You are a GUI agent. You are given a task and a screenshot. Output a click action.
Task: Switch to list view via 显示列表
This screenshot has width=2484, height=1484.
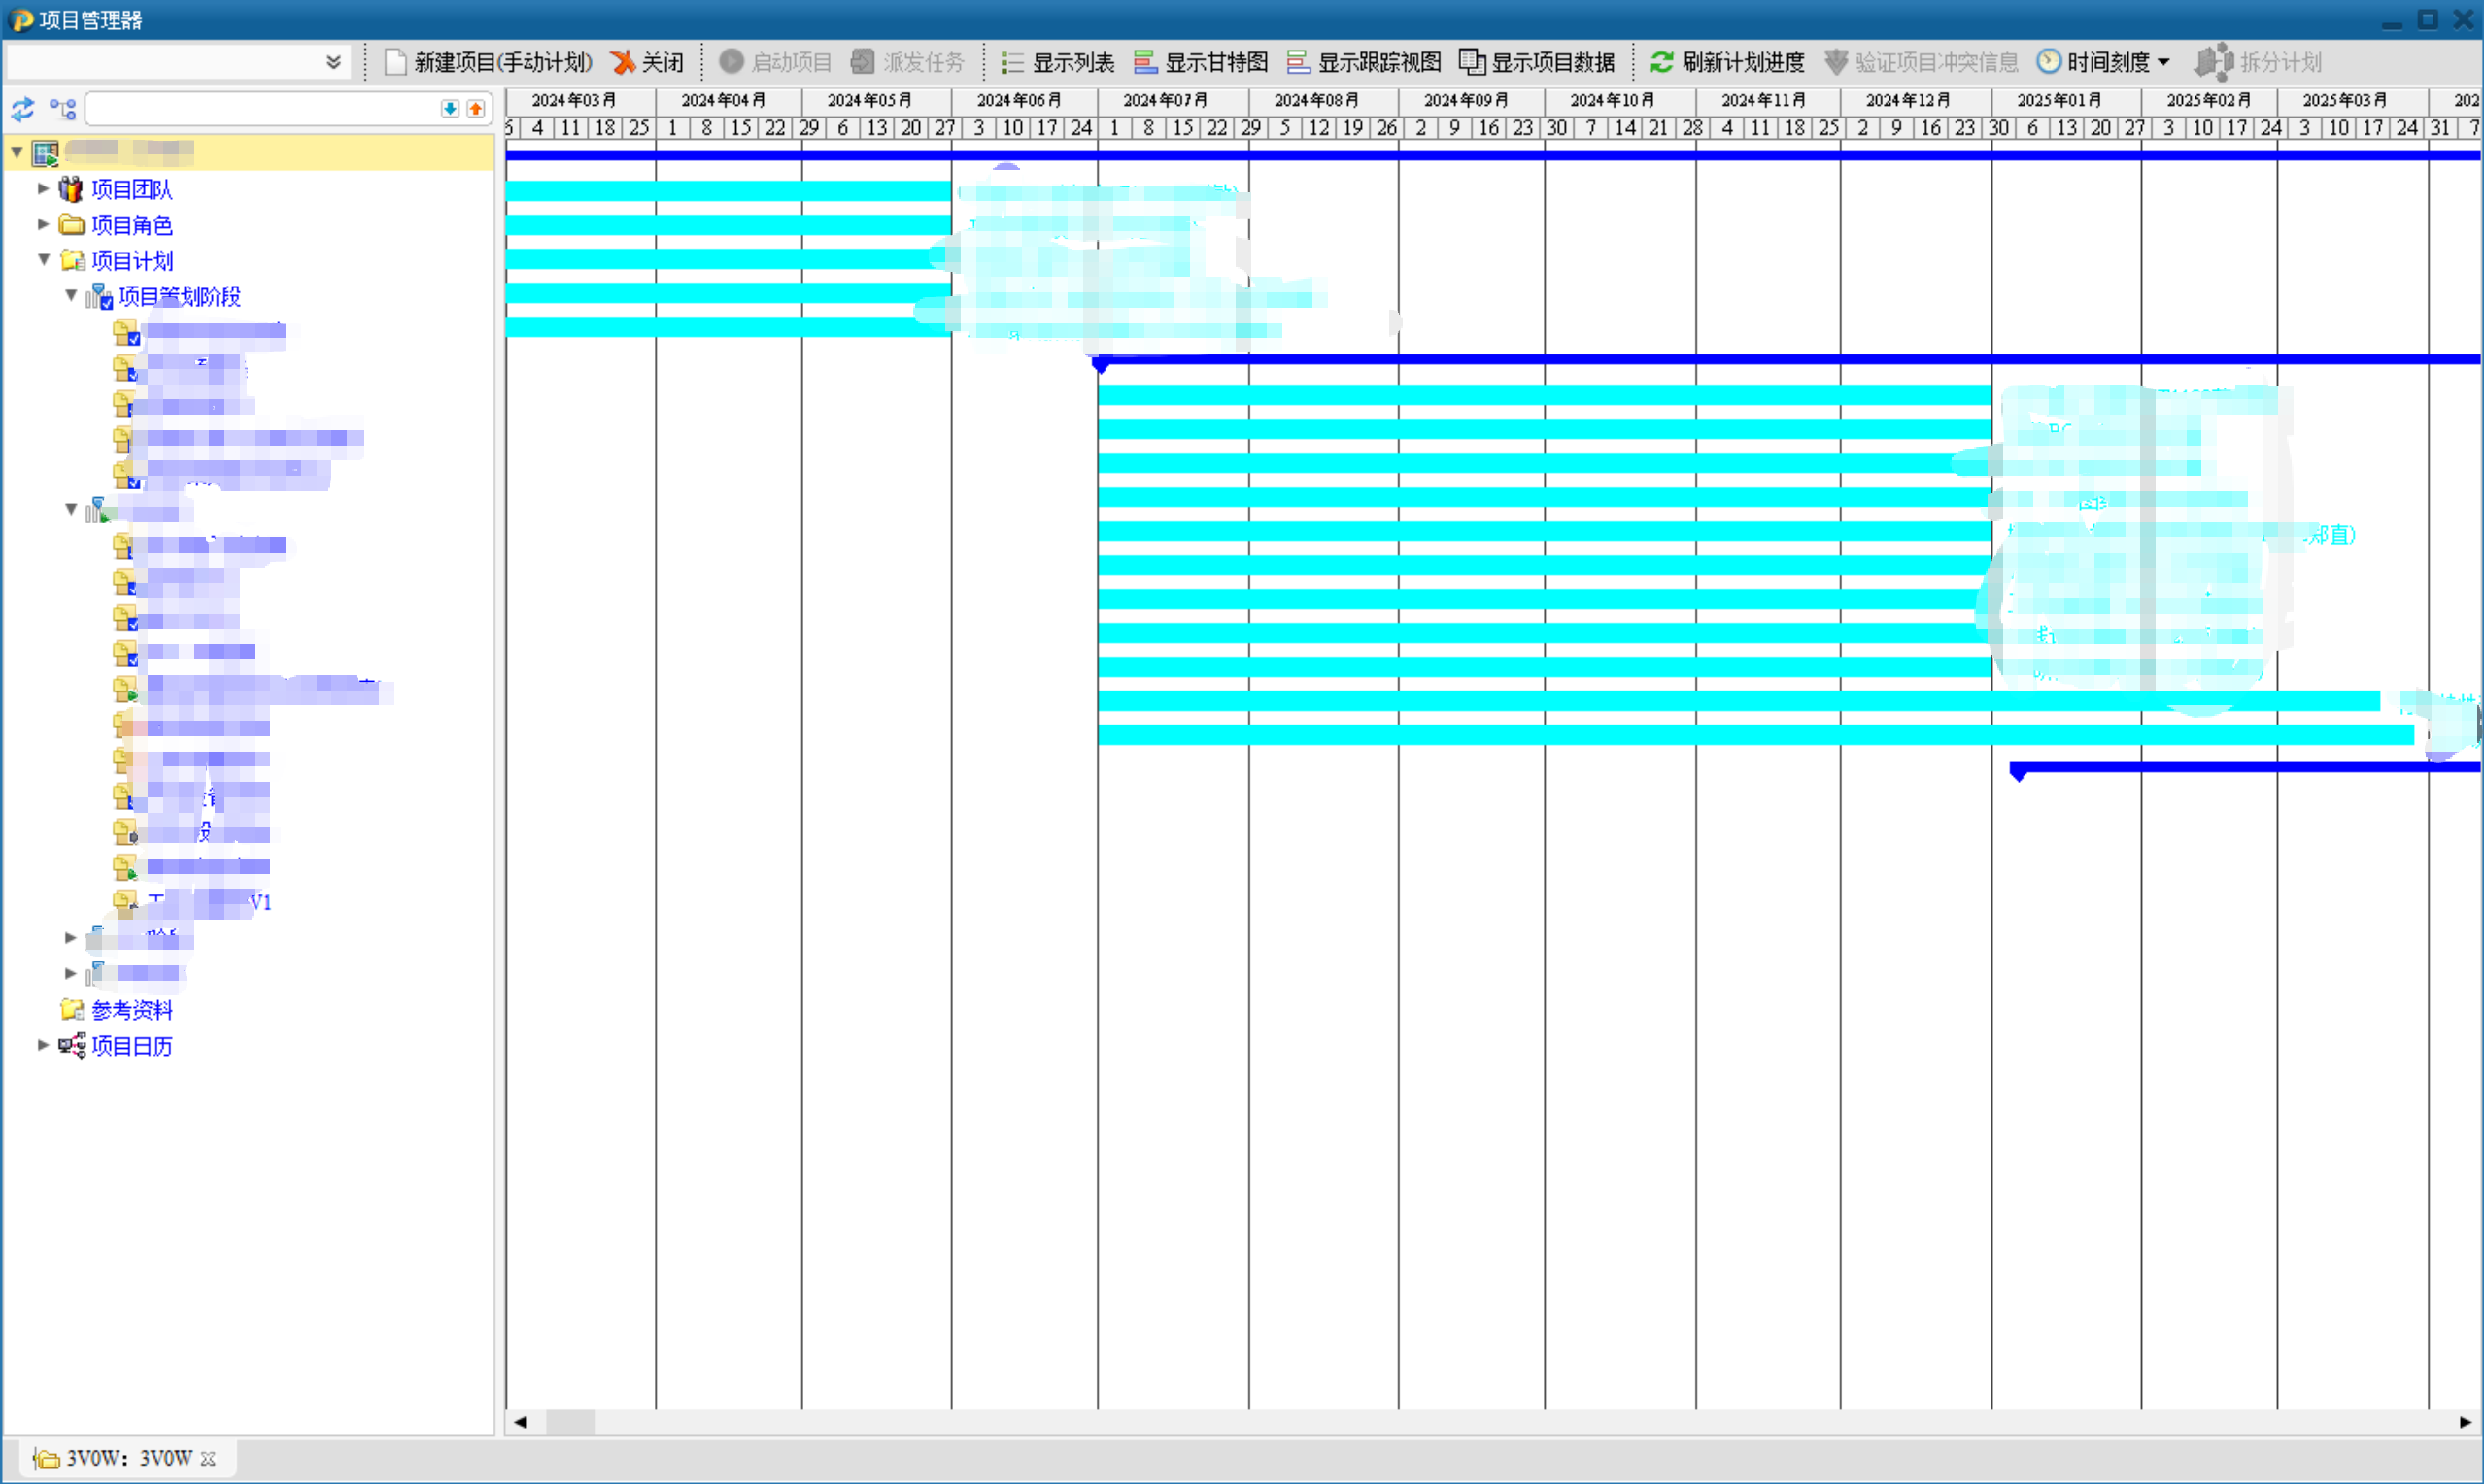click(x=1057, y=62)
